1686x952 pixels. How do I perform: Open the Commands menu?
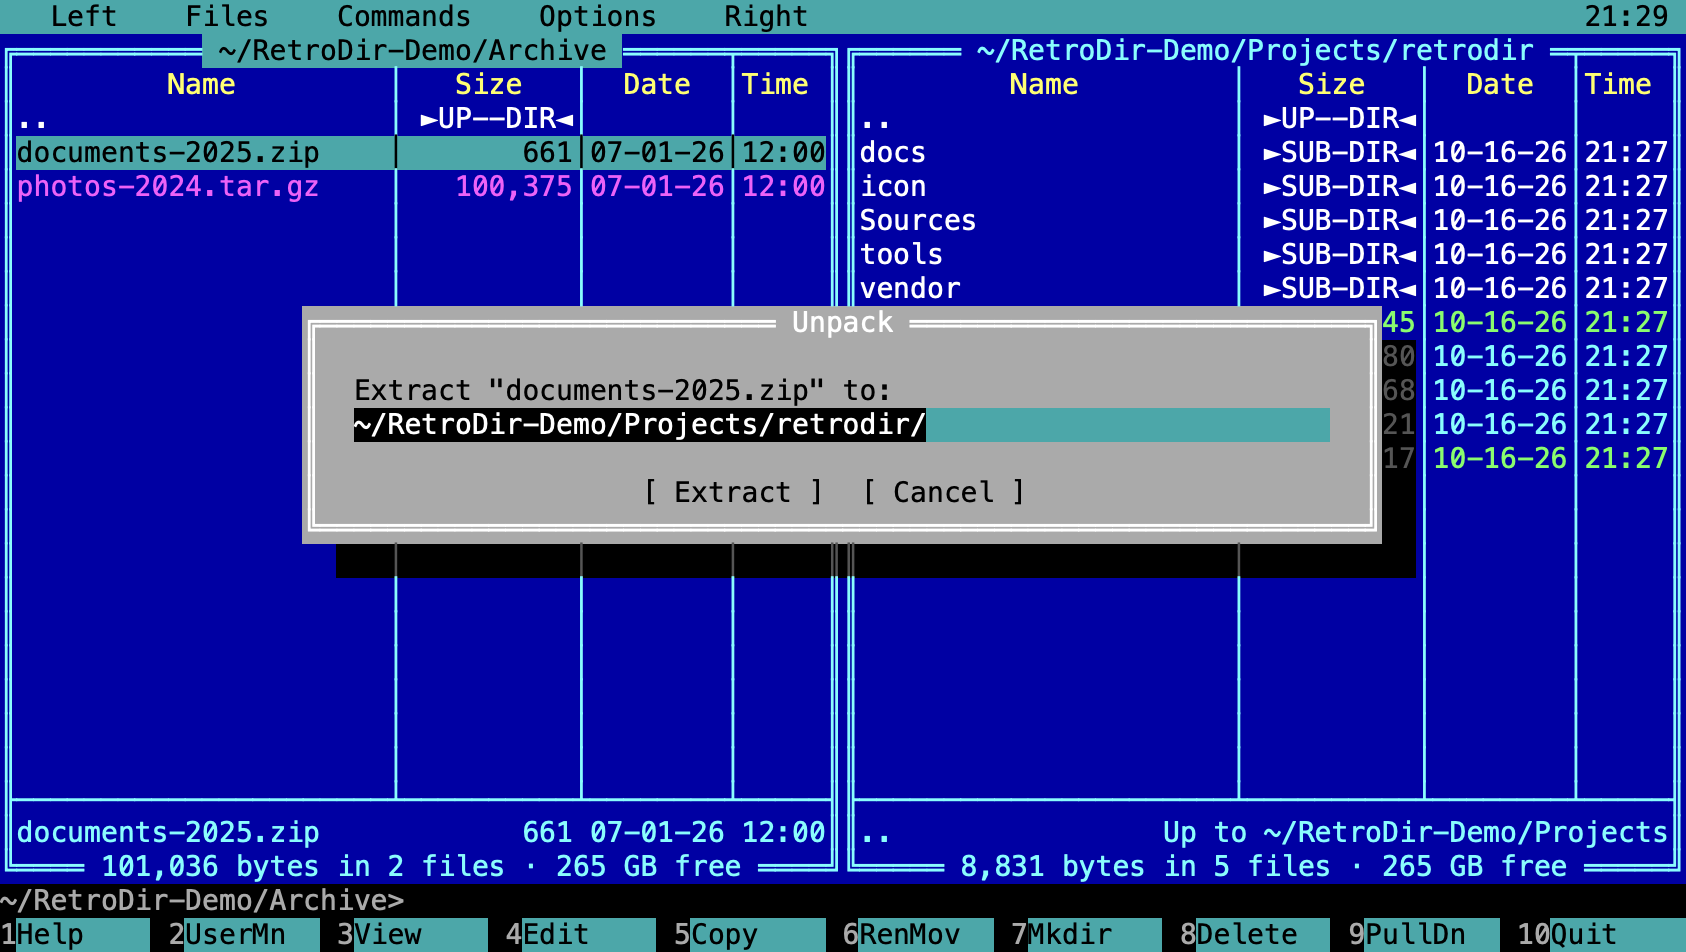[404, 16]
